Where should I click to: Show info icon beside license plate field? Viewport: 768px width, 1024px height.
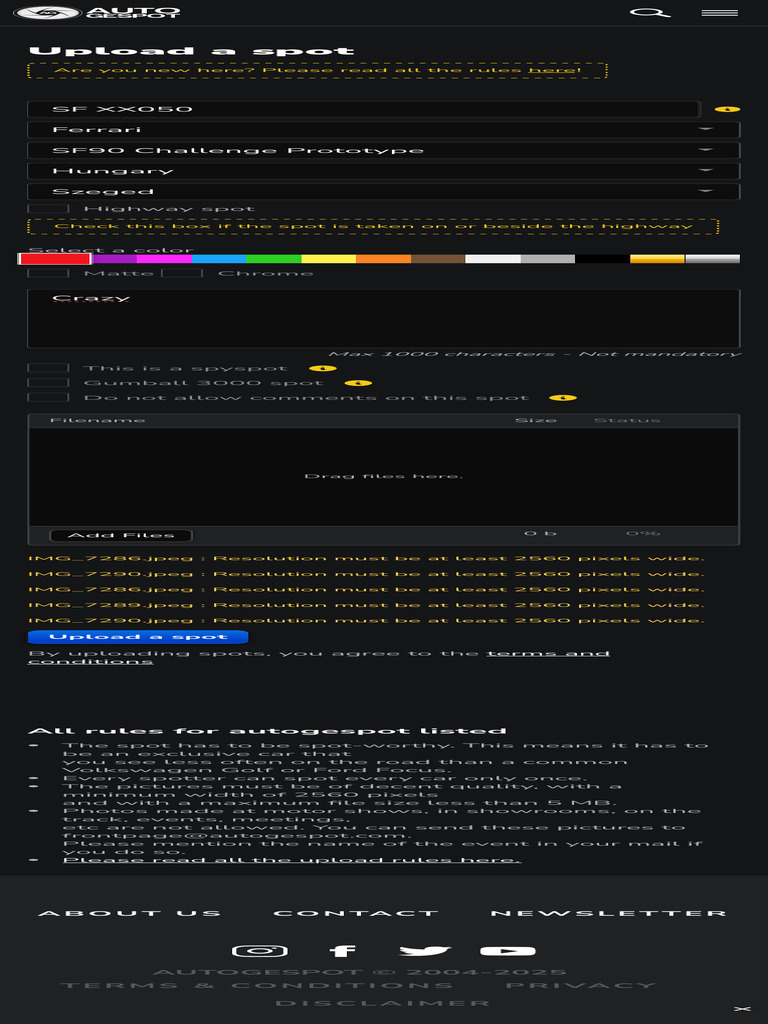click(727, 109)
